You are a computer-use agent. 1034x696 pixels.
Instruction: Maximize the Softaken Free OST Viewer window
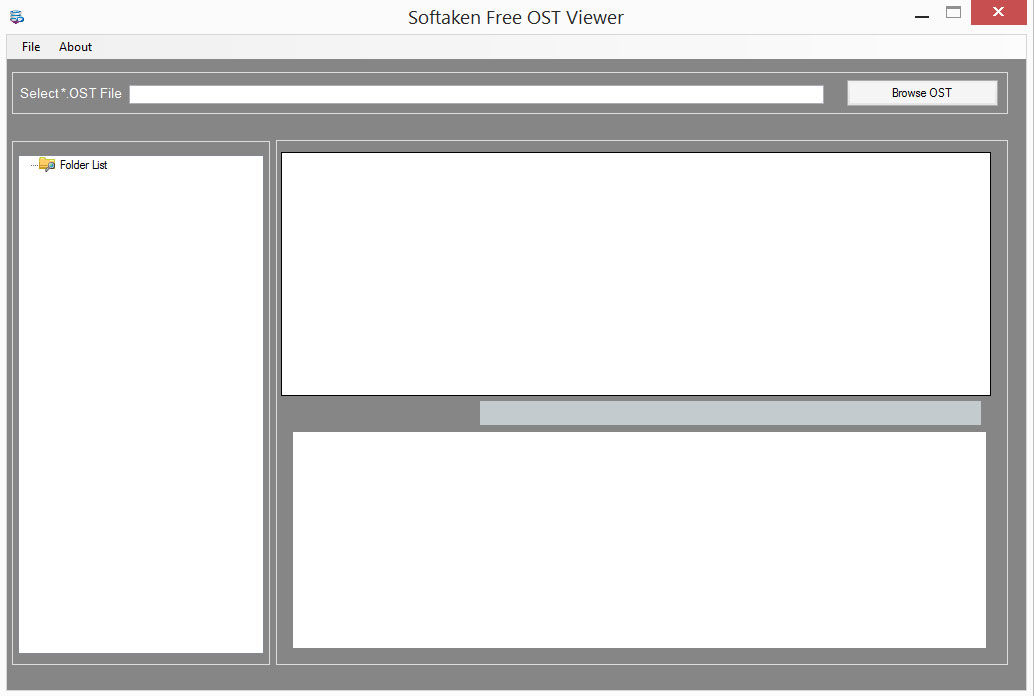953,12
